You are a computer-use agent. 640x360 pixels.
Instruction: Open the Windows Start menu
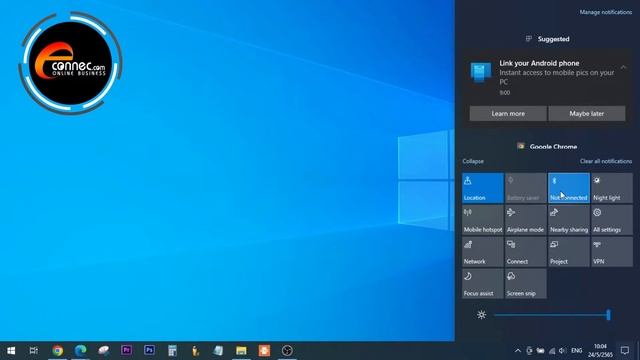11,351
